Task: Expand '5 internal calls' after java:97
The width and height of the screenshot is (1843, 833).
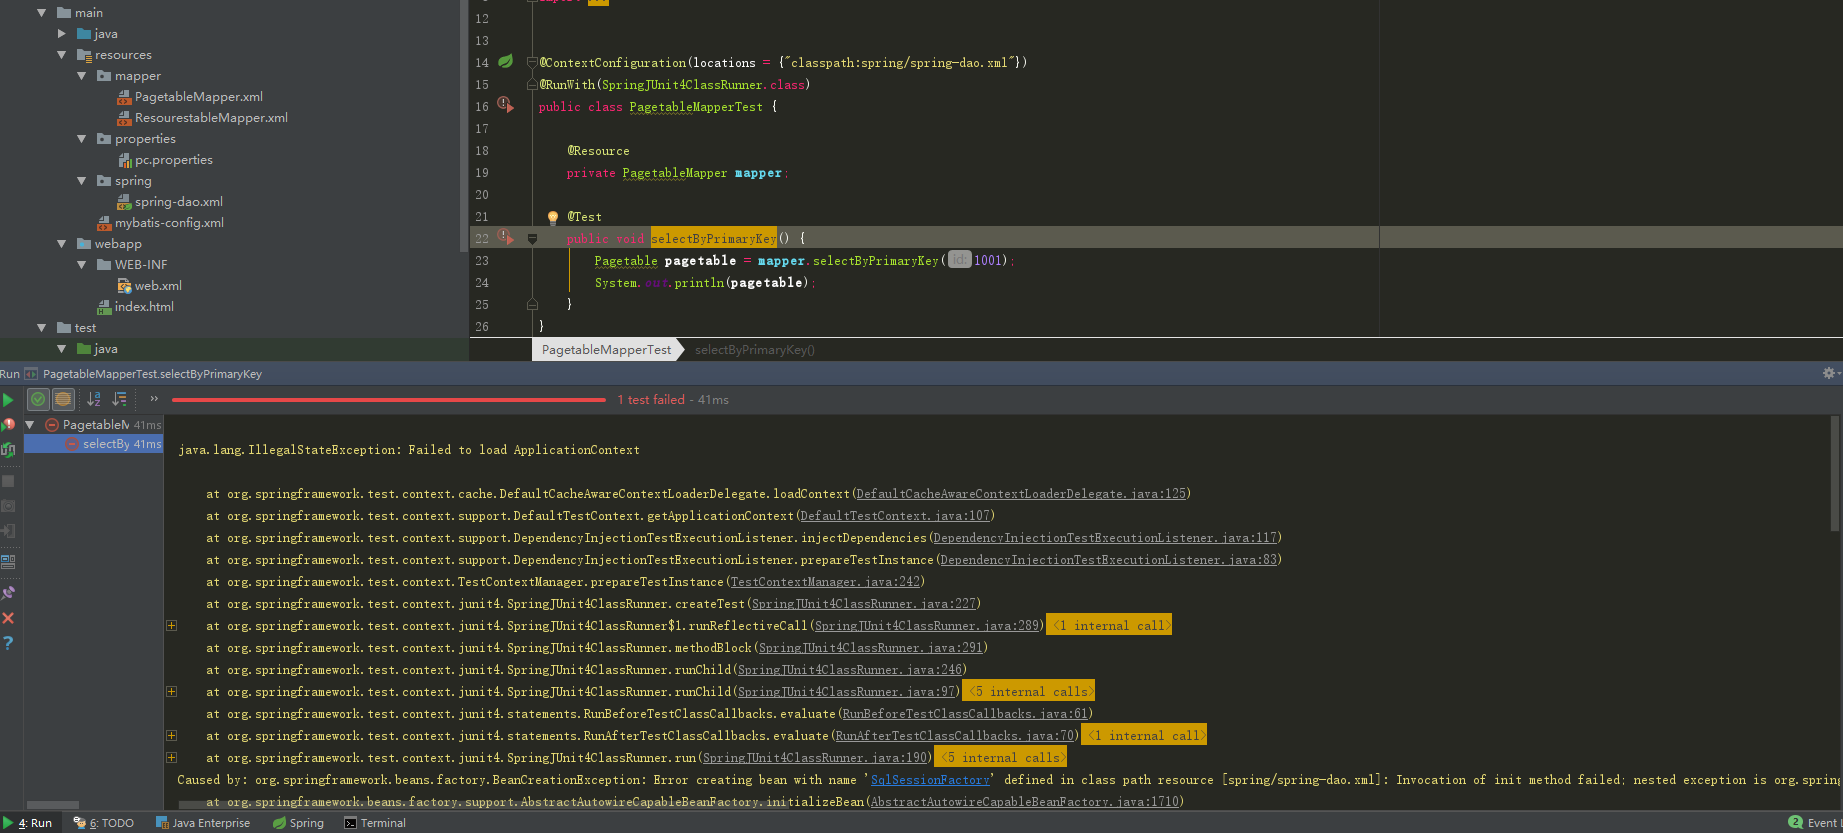Action: 1028,692
